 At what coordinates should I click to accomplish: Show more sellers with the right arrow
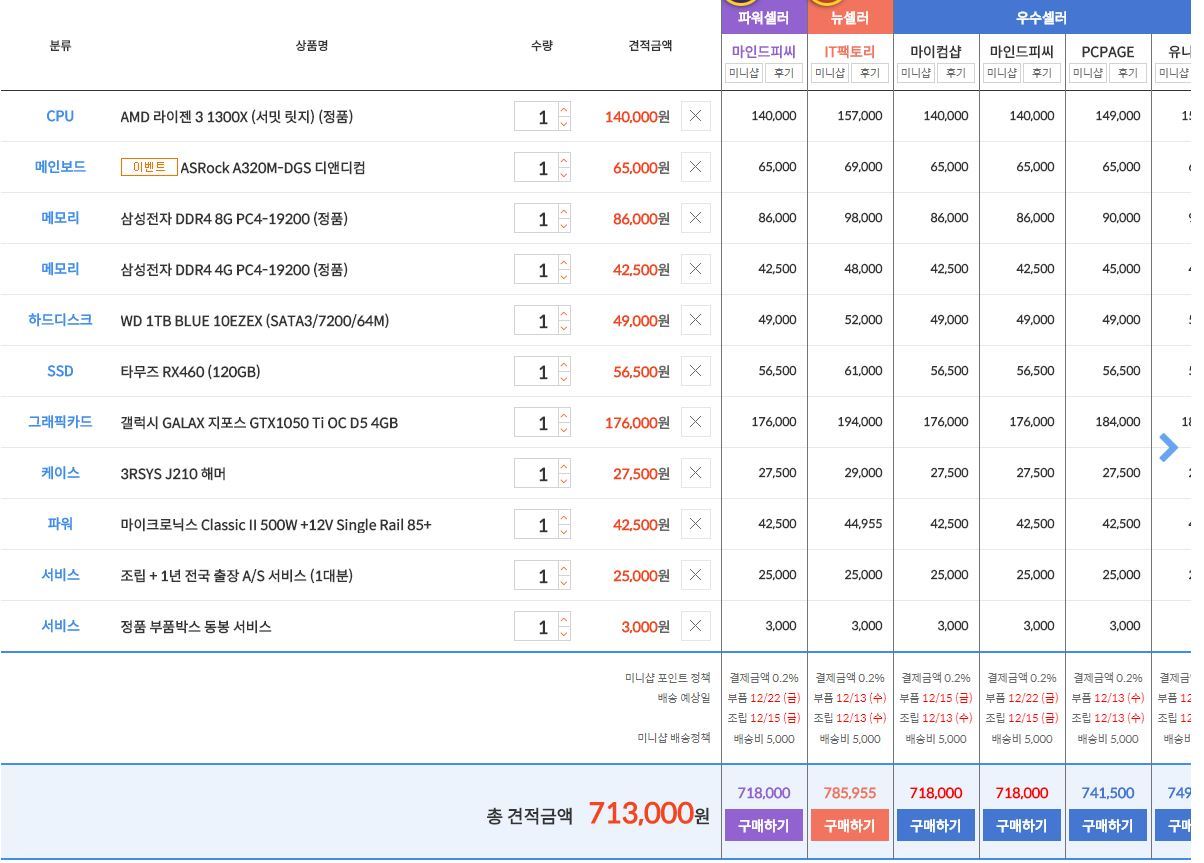(x=1168, y=448)
